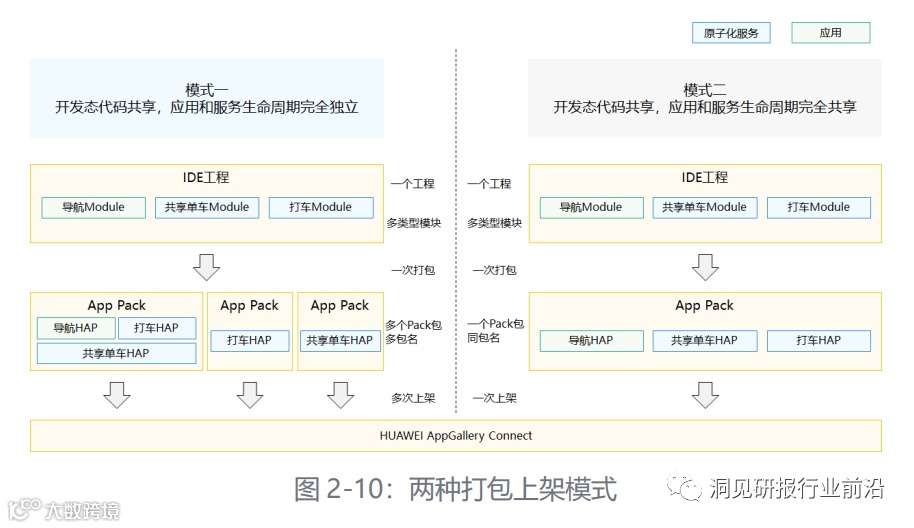Select 打车Module in the 模式二 IDE工程

tap(818, 207)
